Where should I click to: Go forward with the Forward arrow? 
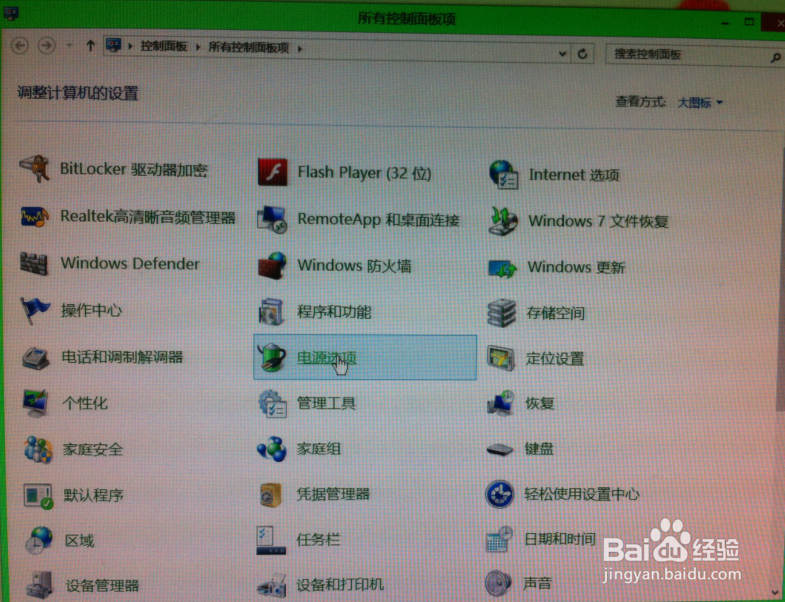(x=47, y=46)
